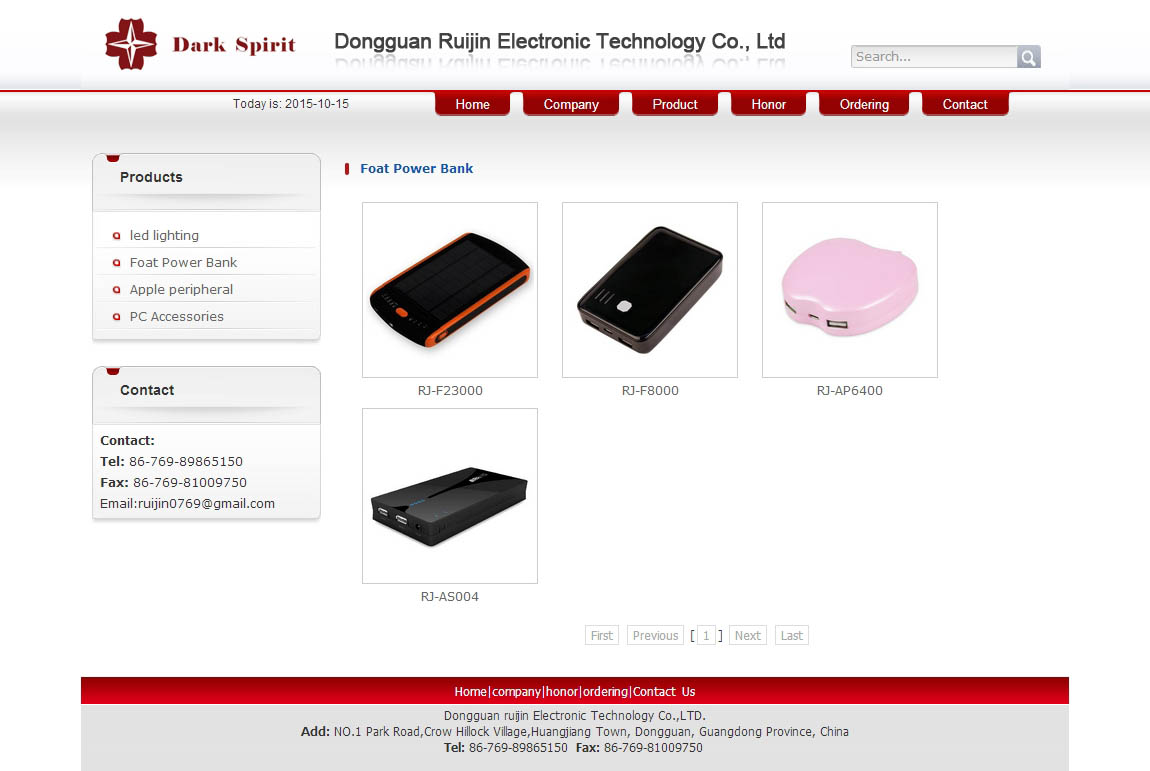
Task: Click the bullet icon beside led lighting
Action: tap(116, 235)
